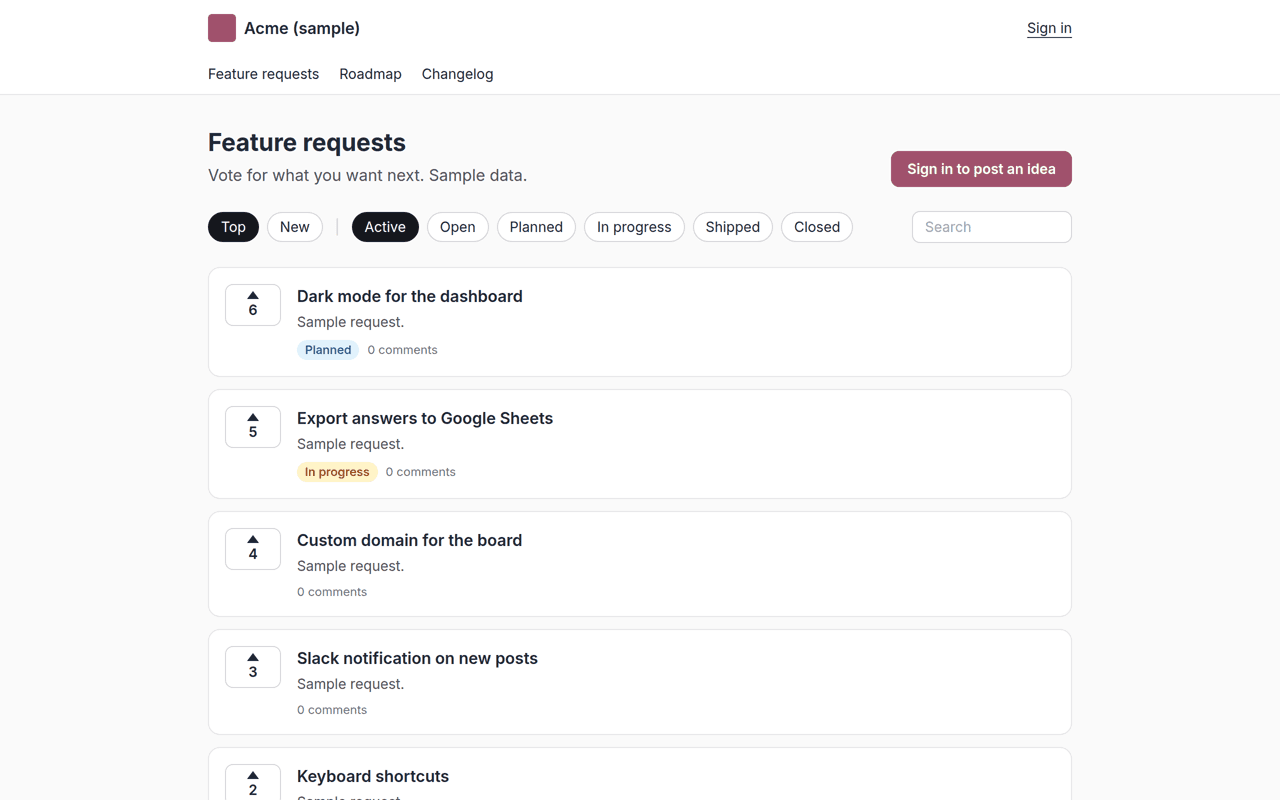Open Acme (sample) home link
1280x800 pixels.
point(284,28)
